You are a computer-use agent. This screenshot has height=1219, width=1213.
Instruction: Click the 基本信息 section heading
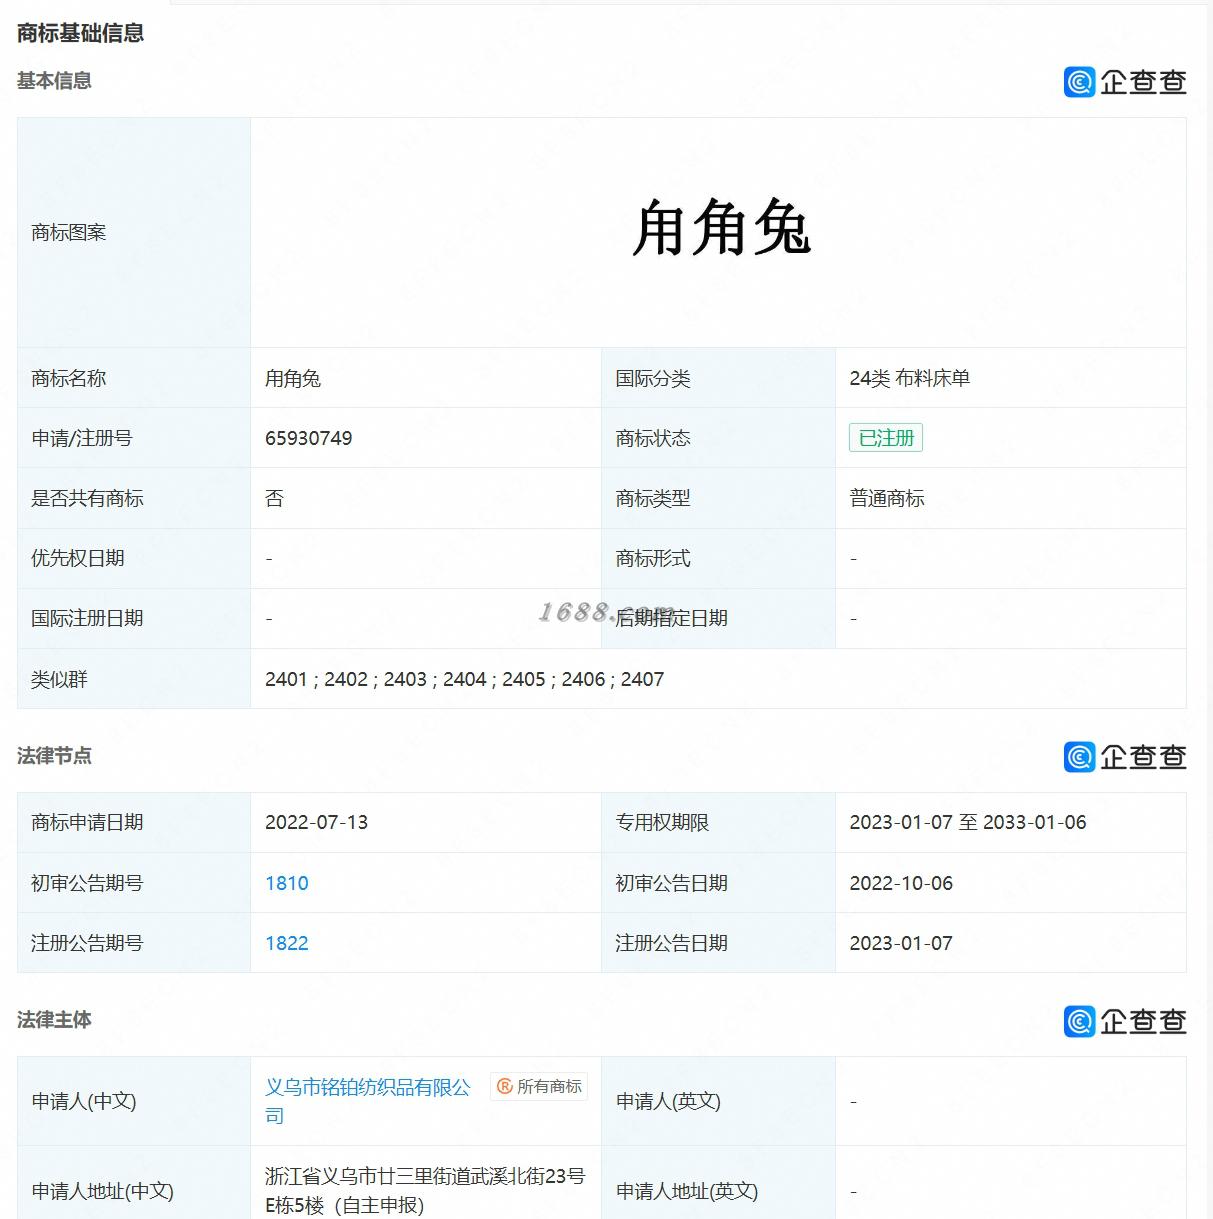[54, 81]
